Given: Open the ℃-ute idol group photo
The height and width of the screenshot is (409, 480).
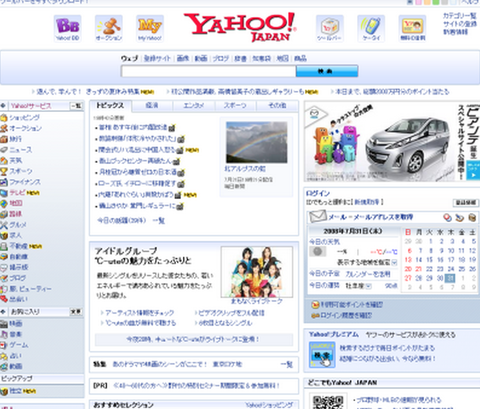Looking at the screenshot, I should (x=257, y=272).
